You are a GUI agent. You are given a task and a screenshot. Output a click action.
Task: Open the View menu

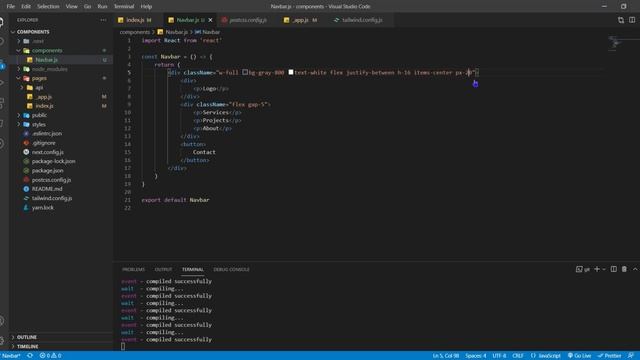pos(71,7)
